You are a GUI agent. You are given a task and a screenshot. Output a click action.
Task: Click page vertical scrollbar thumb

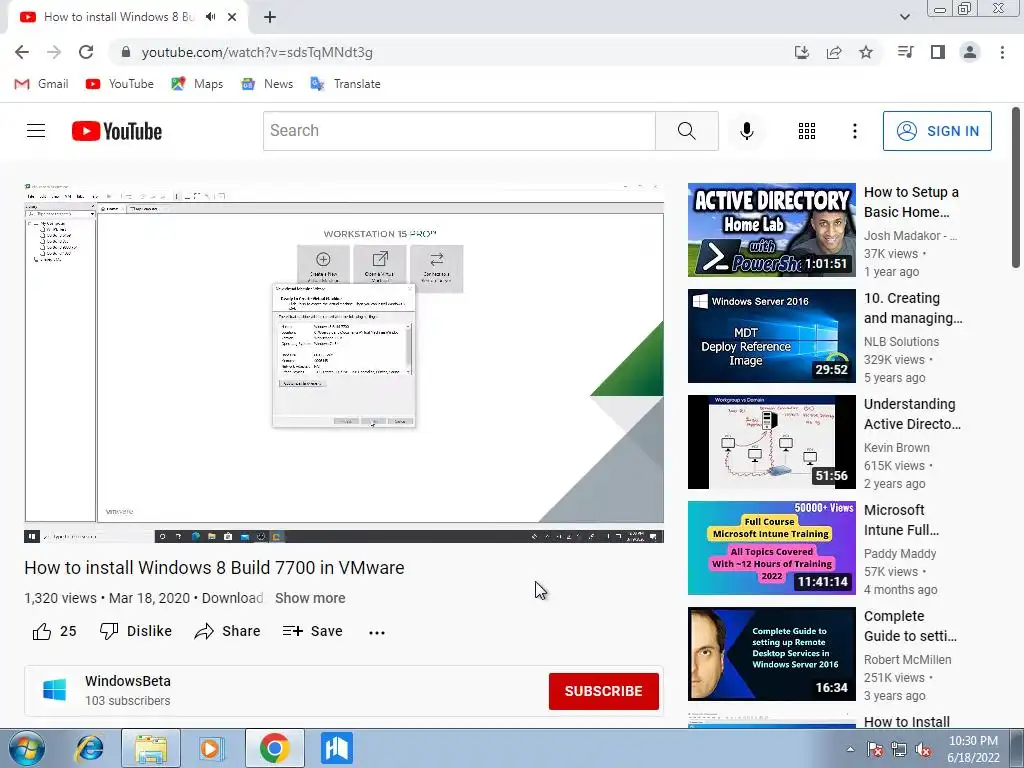coord(1016,187)
